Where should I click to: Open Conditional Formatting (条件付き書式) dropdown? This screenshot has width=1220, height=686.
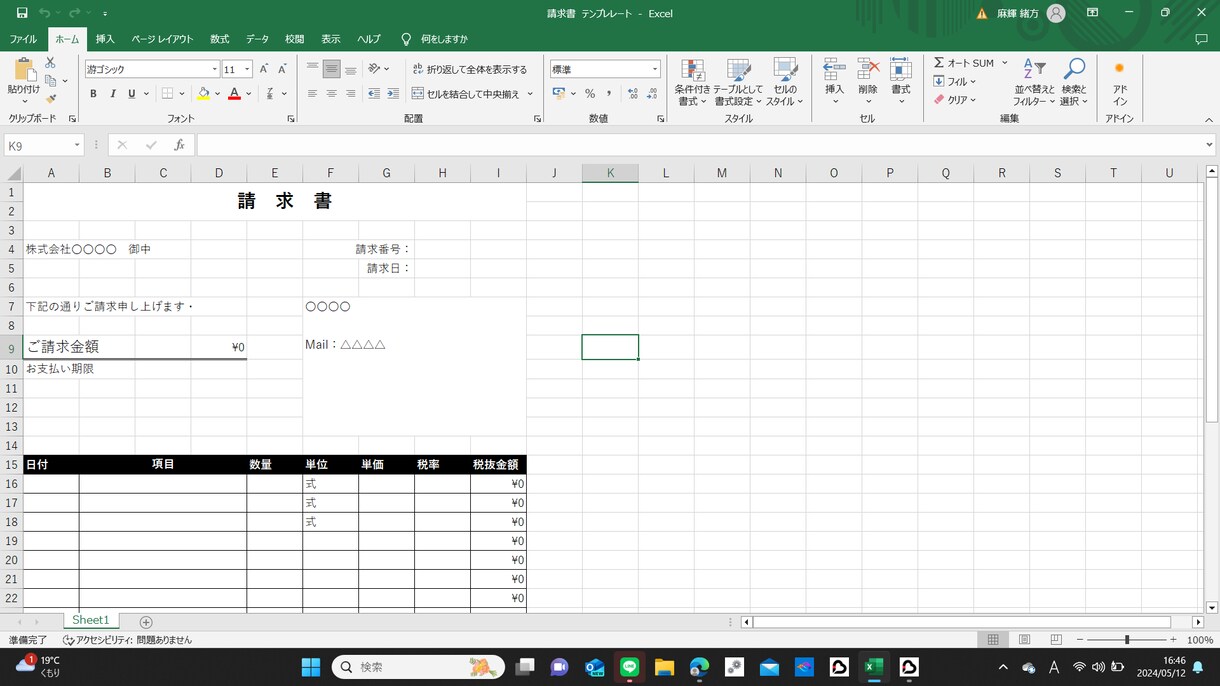[x=692, y=82]
